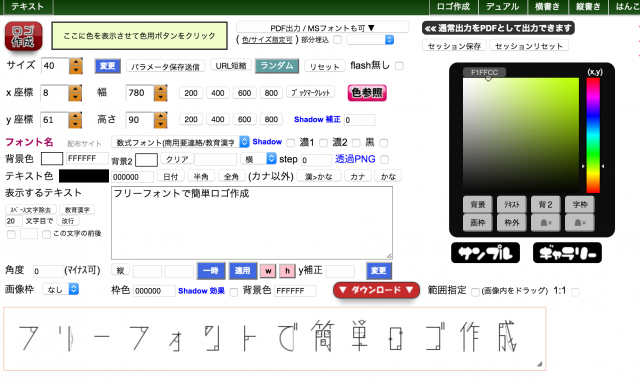This screenshot has width=640, height=388.
Task: Click the red ダウンロード button
Action: (x=376, y=290)
